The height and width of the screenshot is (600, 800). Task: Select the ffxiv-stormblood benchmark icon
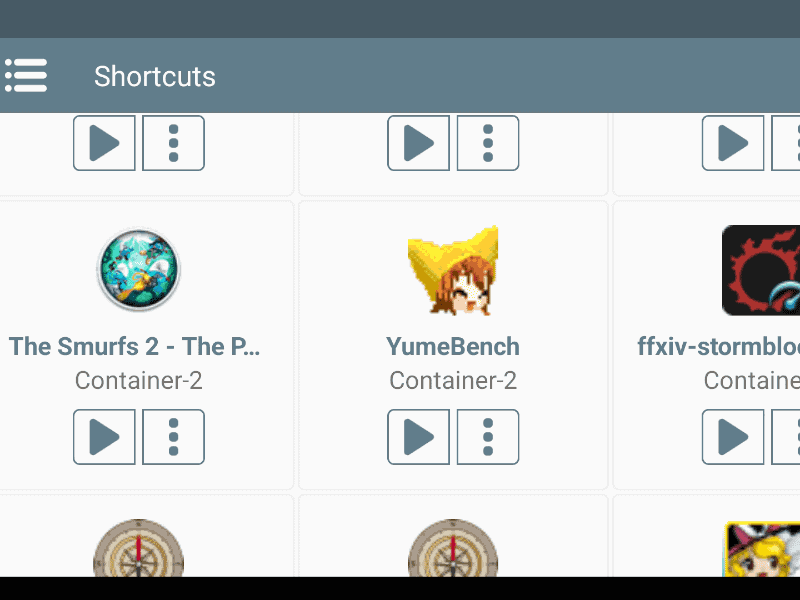pos(762,270)
